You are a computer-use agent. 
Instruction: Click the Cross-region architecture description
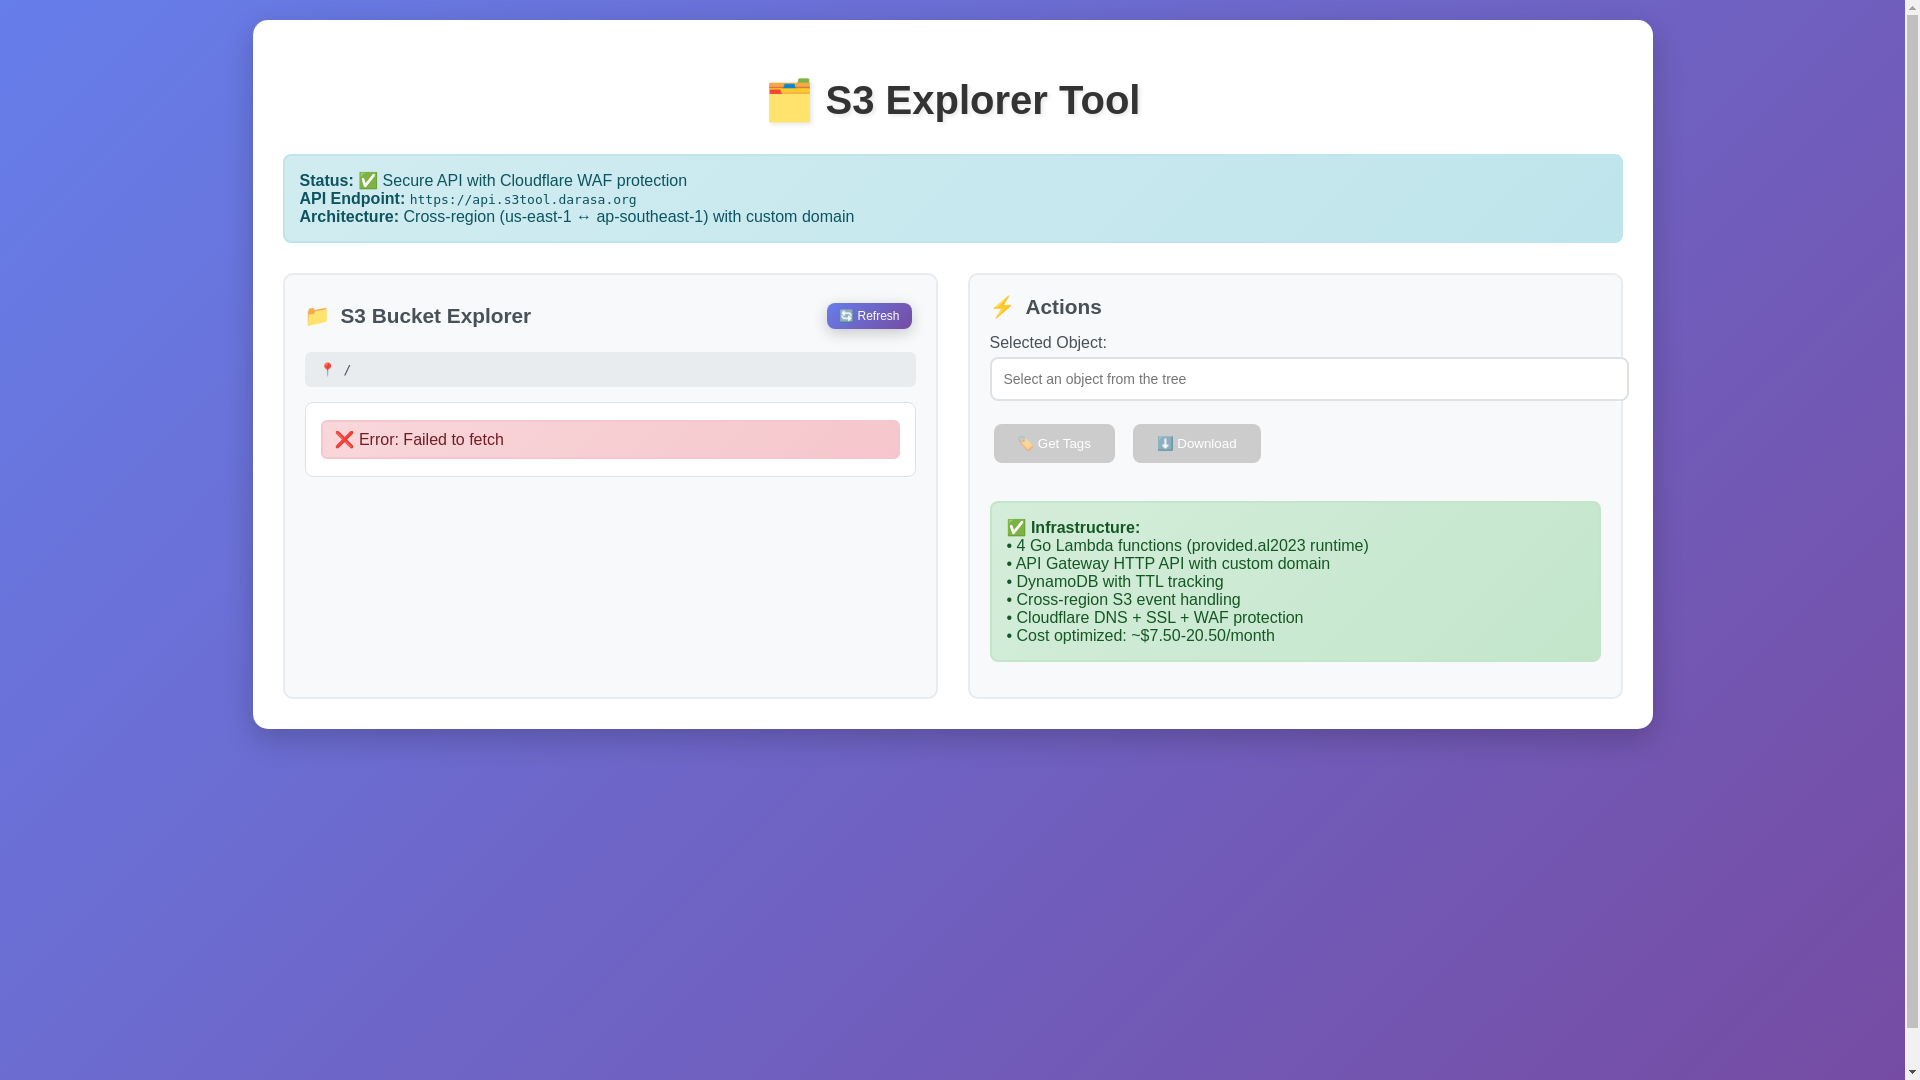pyautogui.click(x=628, y=217)
